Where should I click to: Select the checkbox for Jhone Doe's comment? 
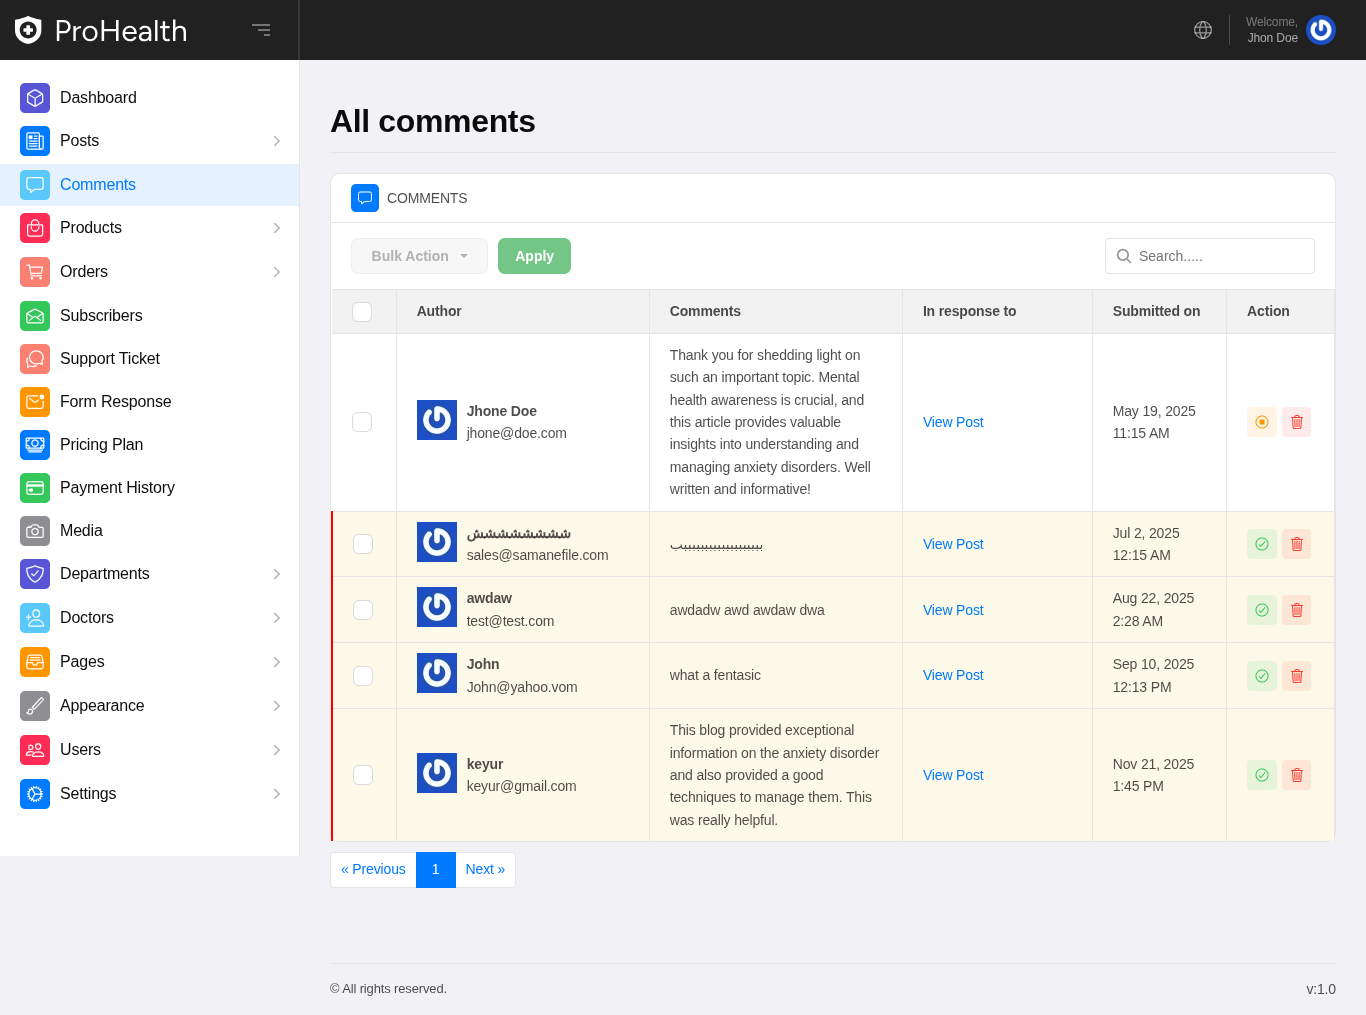point(362,422)
